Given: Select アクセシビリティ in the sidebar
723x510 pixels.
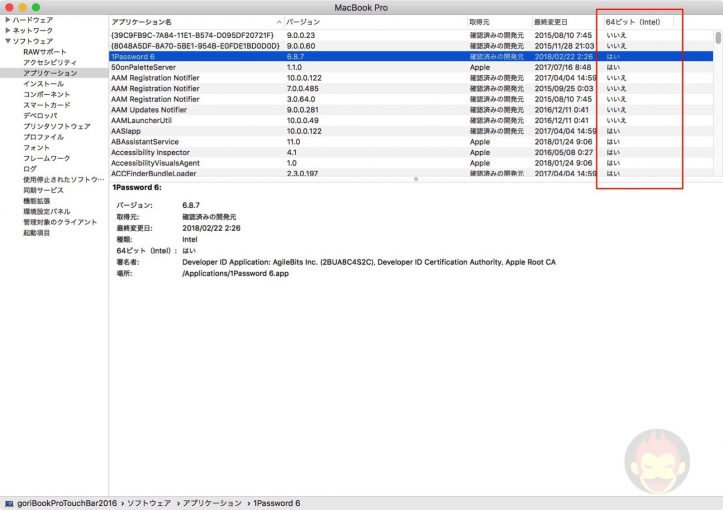Looking at the screenshot, I should (x=50, y=62).
